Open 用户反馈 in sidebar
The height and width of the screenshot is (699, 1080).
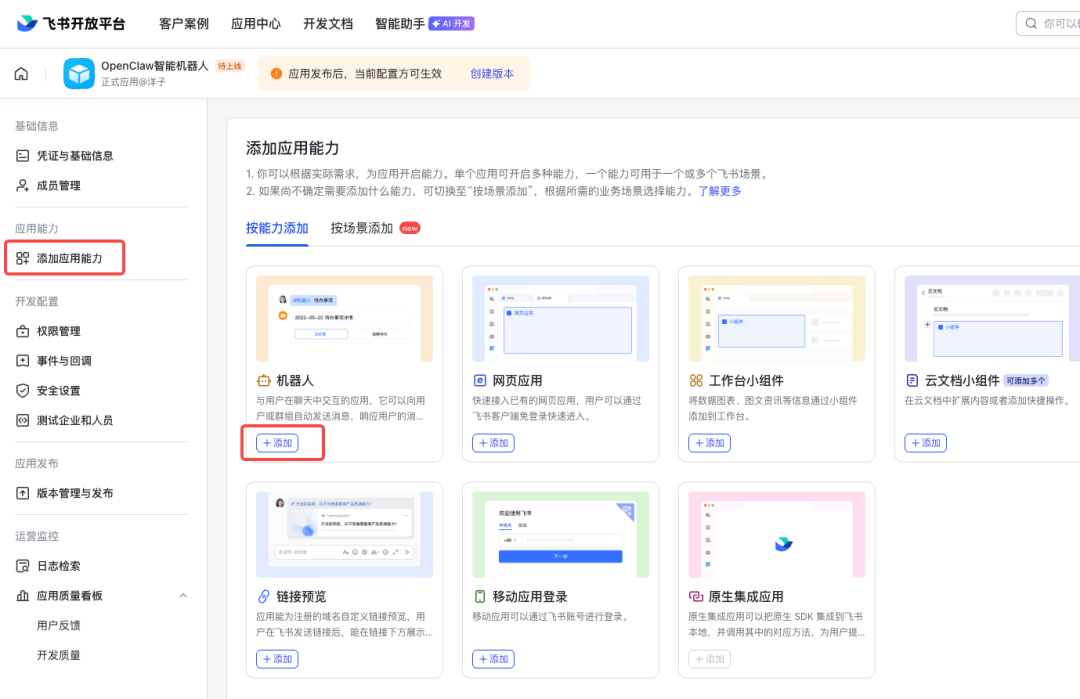[x=59, y=625]
